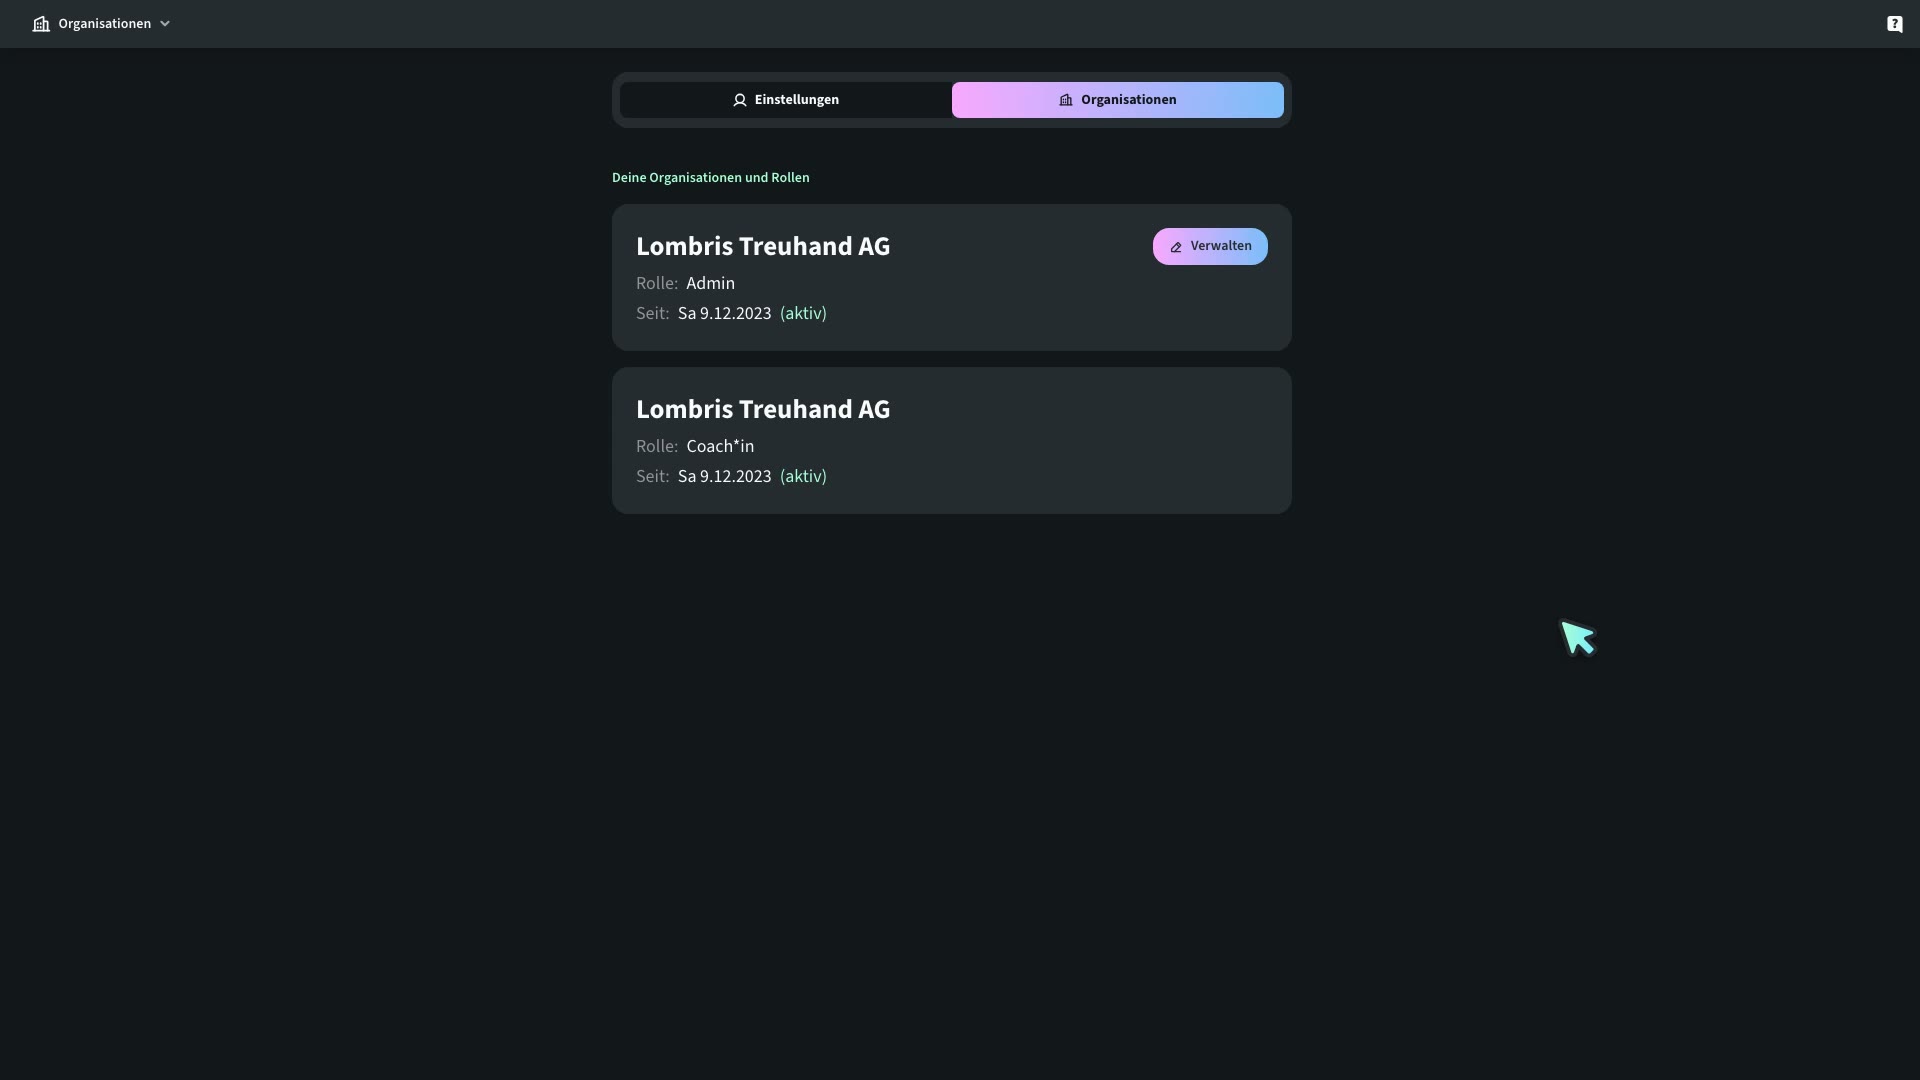
Task: Click the Coach*in organisation card
Action: pos(952,441)
